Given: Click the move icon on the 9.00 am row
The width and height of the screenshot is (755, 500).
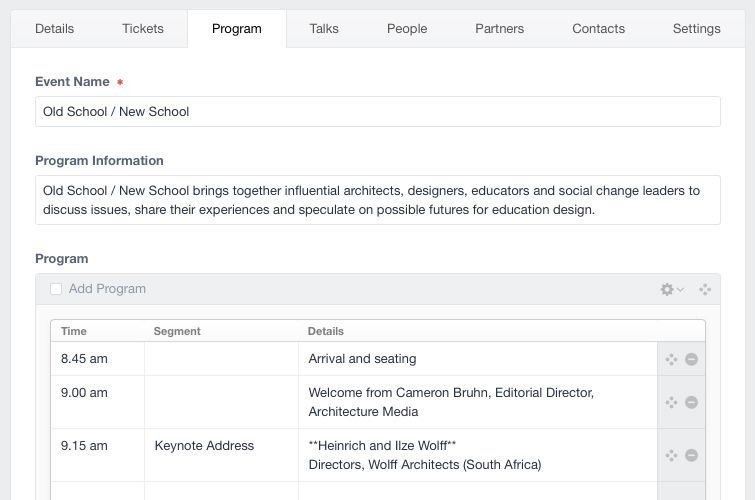Looking at the screenshot, I should (671, 402).
